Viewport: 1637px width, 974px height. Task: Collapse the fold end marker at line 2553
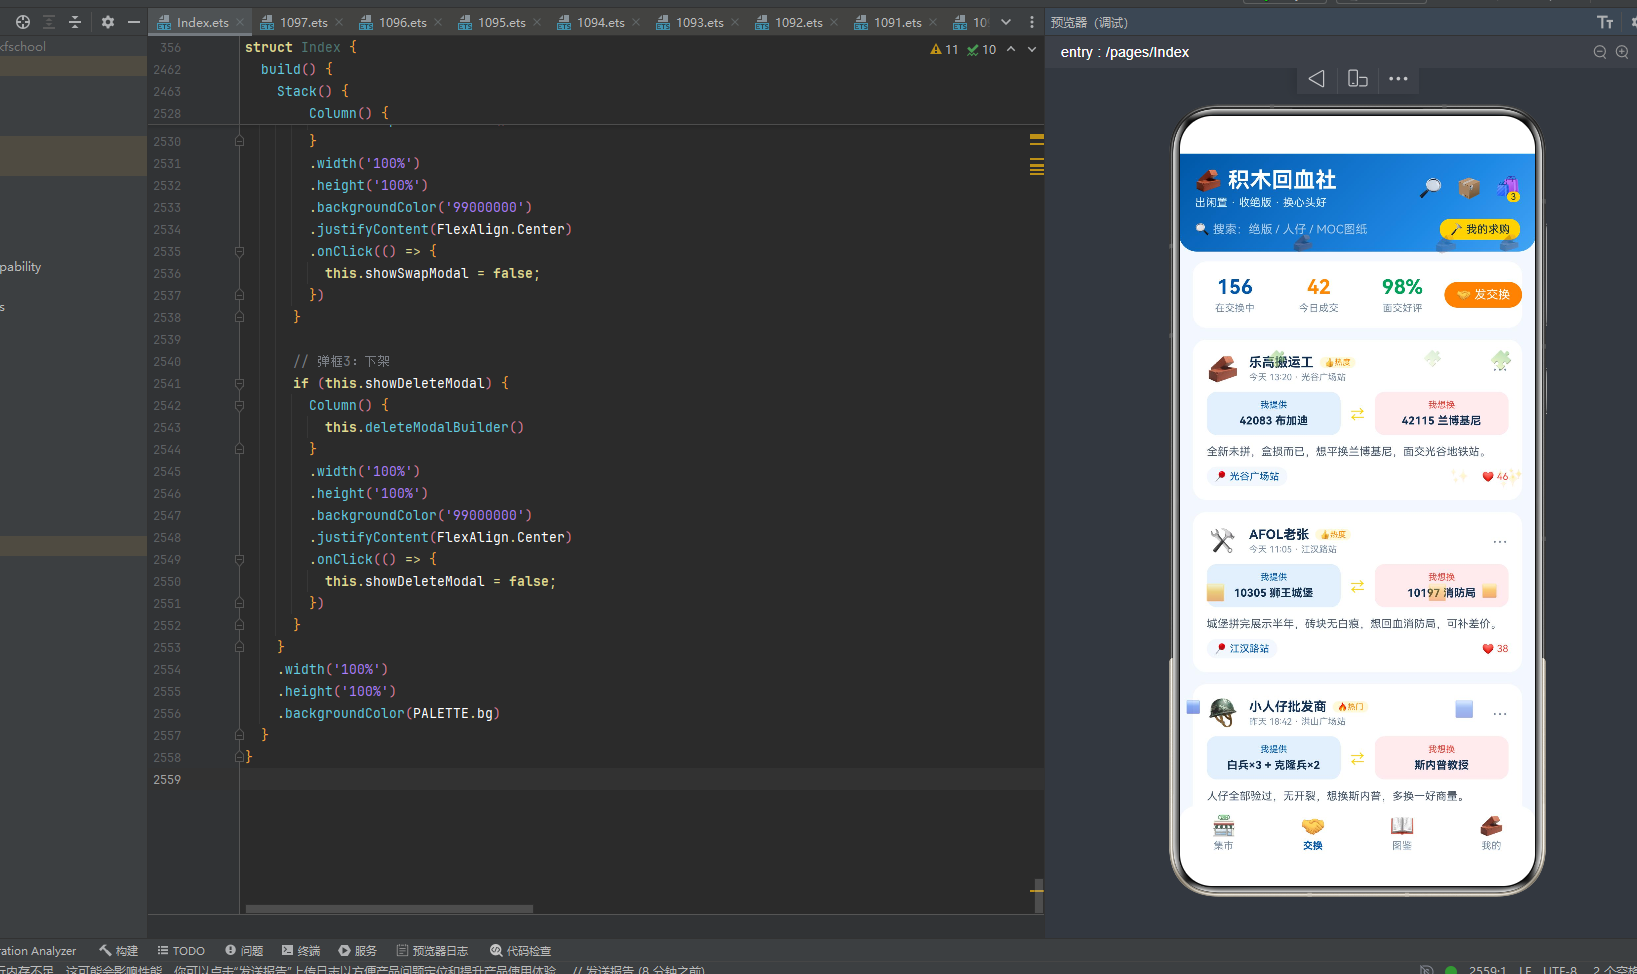239,647
